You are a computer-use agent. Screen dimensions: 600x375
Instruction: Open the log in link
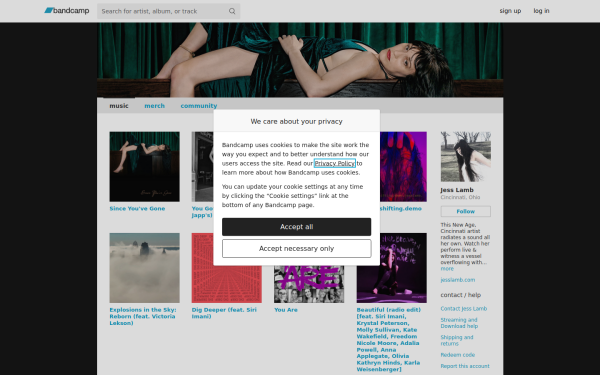pyautogui.click(x=541, y=11)
